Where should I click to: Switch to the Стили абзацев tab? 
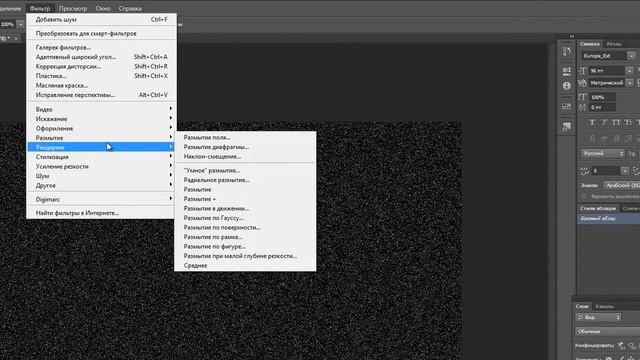coord(598,209)
